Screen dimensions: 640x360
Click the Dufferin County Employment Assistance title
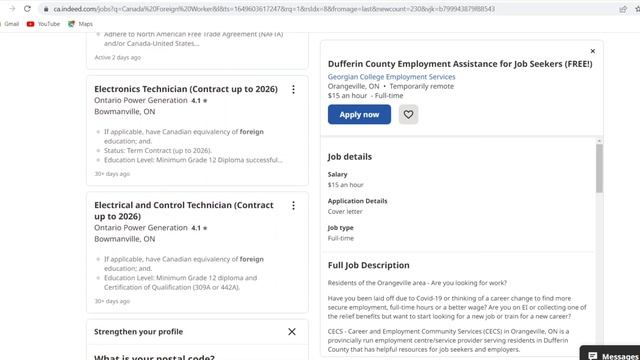click(460, 64)
